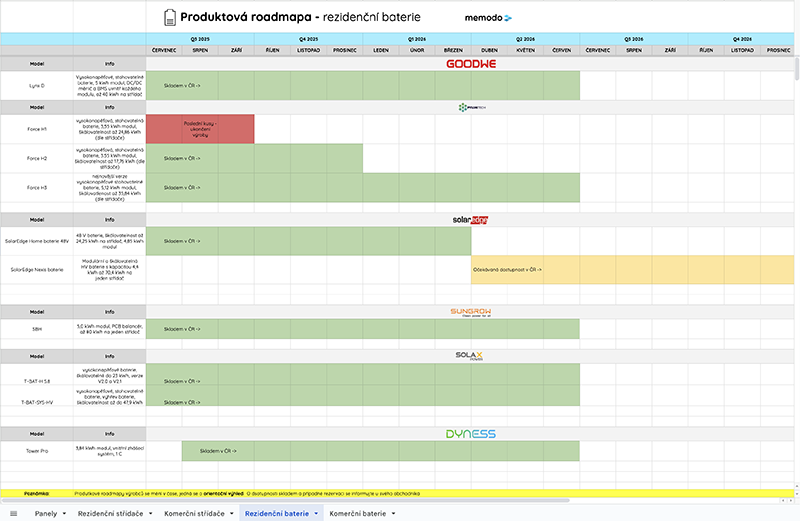The image size is (800, 521).
Task: Click the Dyness brand logo
Action: pos(470,434)
